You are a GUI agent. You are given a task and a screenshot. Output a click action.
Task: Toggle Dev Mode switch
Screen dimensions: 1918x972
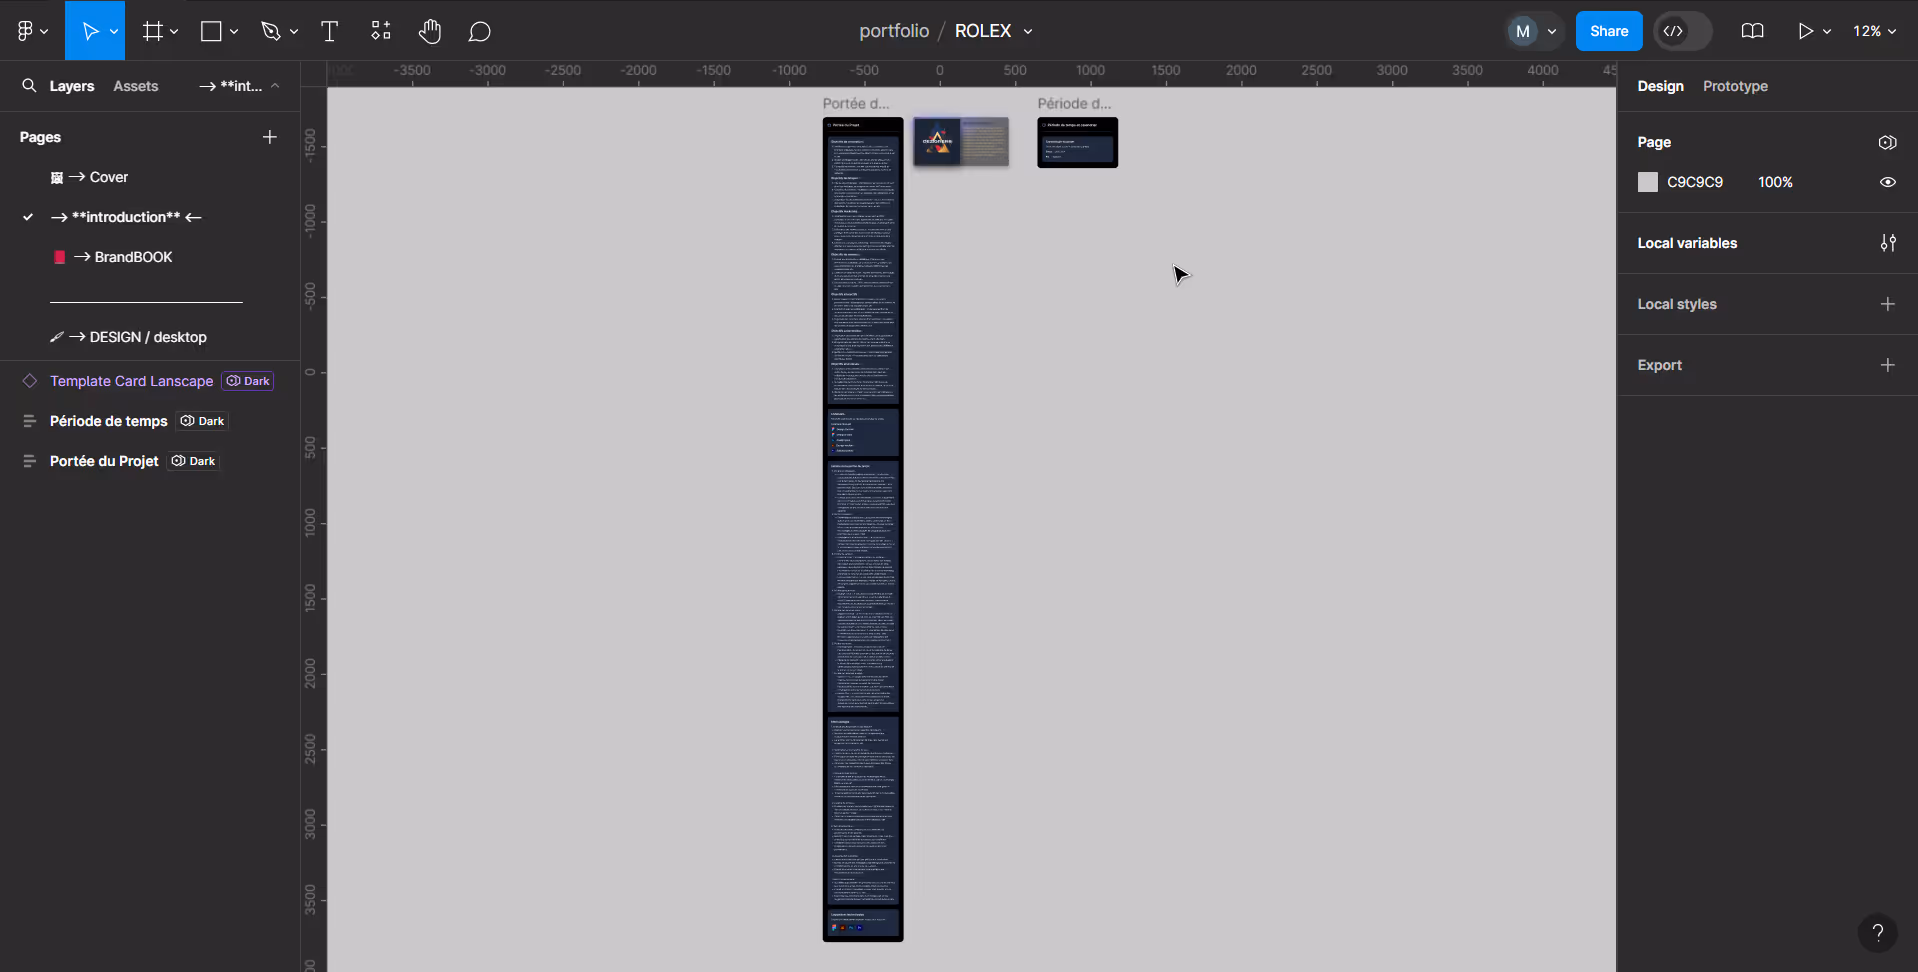click(x=1683, y=31)
